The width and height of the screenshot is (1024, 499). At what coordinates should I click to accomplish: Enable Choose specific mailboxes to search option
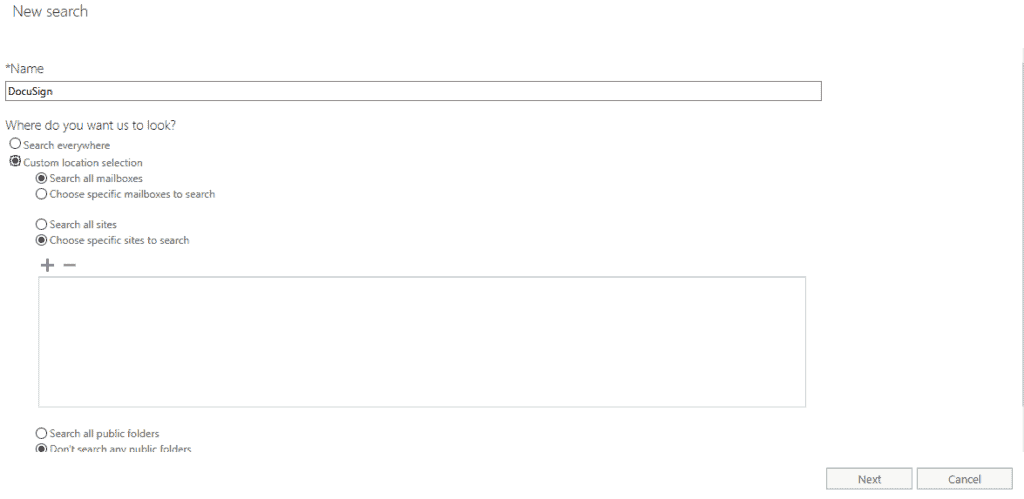[x=41, y=194]
